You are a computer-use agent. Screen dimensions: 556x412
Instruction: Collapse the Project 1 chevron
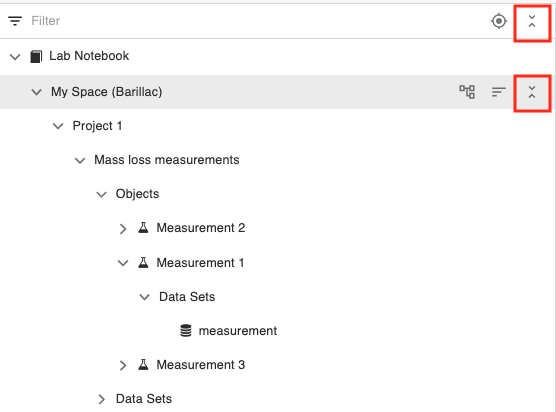pyautogui.click(x=58, y=126)
